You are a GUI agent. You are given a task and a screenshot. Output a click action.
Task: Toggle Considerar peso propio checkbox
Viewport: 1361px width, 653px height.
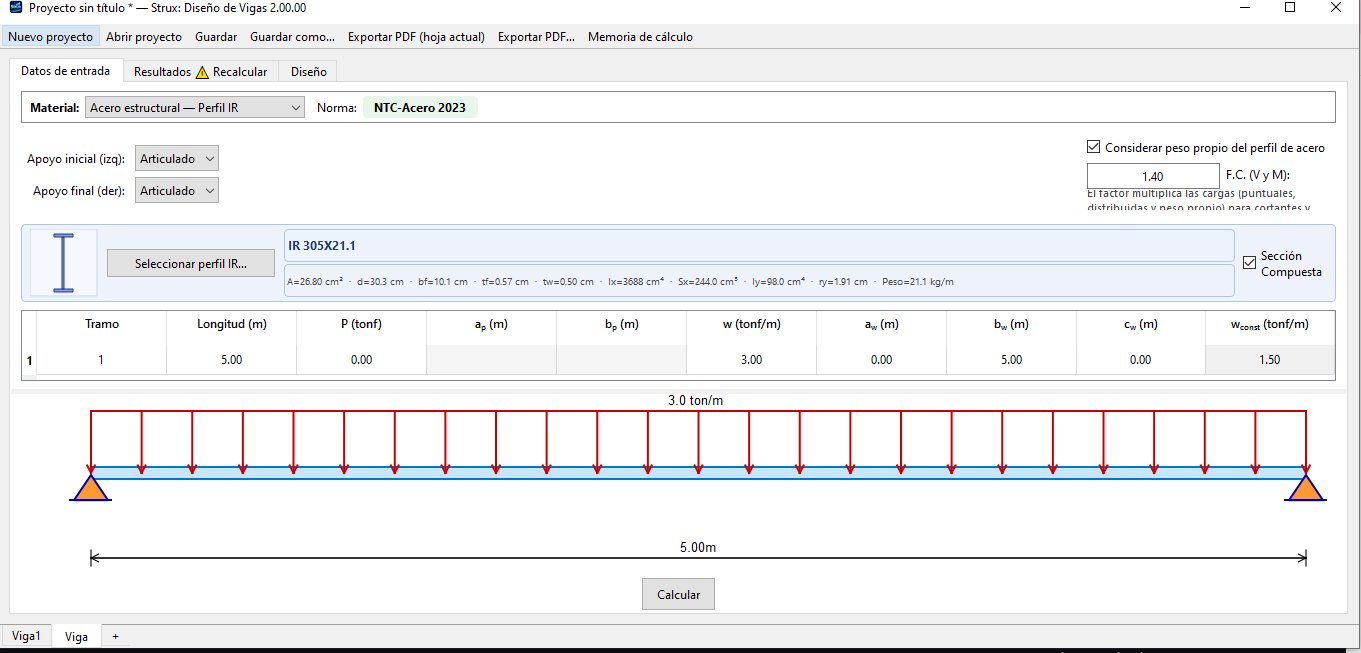point(1093,147)
